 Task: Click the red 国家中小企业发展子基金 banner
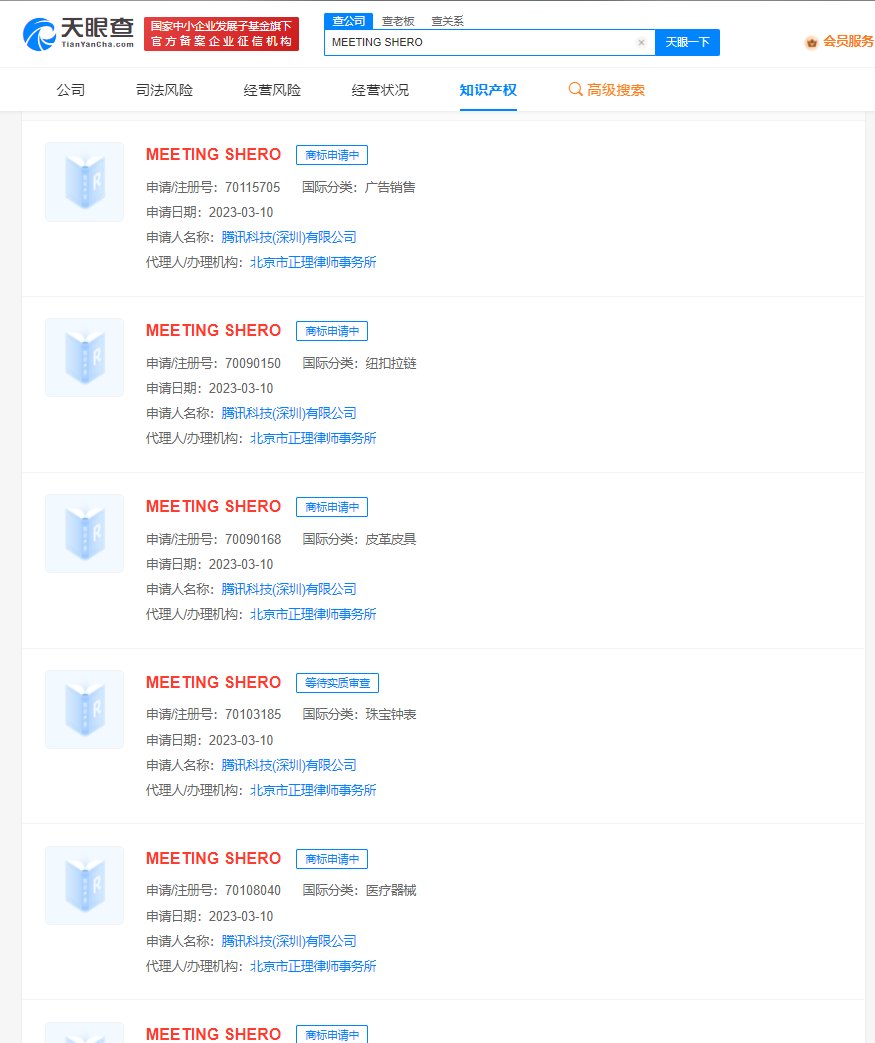[222, 34]
